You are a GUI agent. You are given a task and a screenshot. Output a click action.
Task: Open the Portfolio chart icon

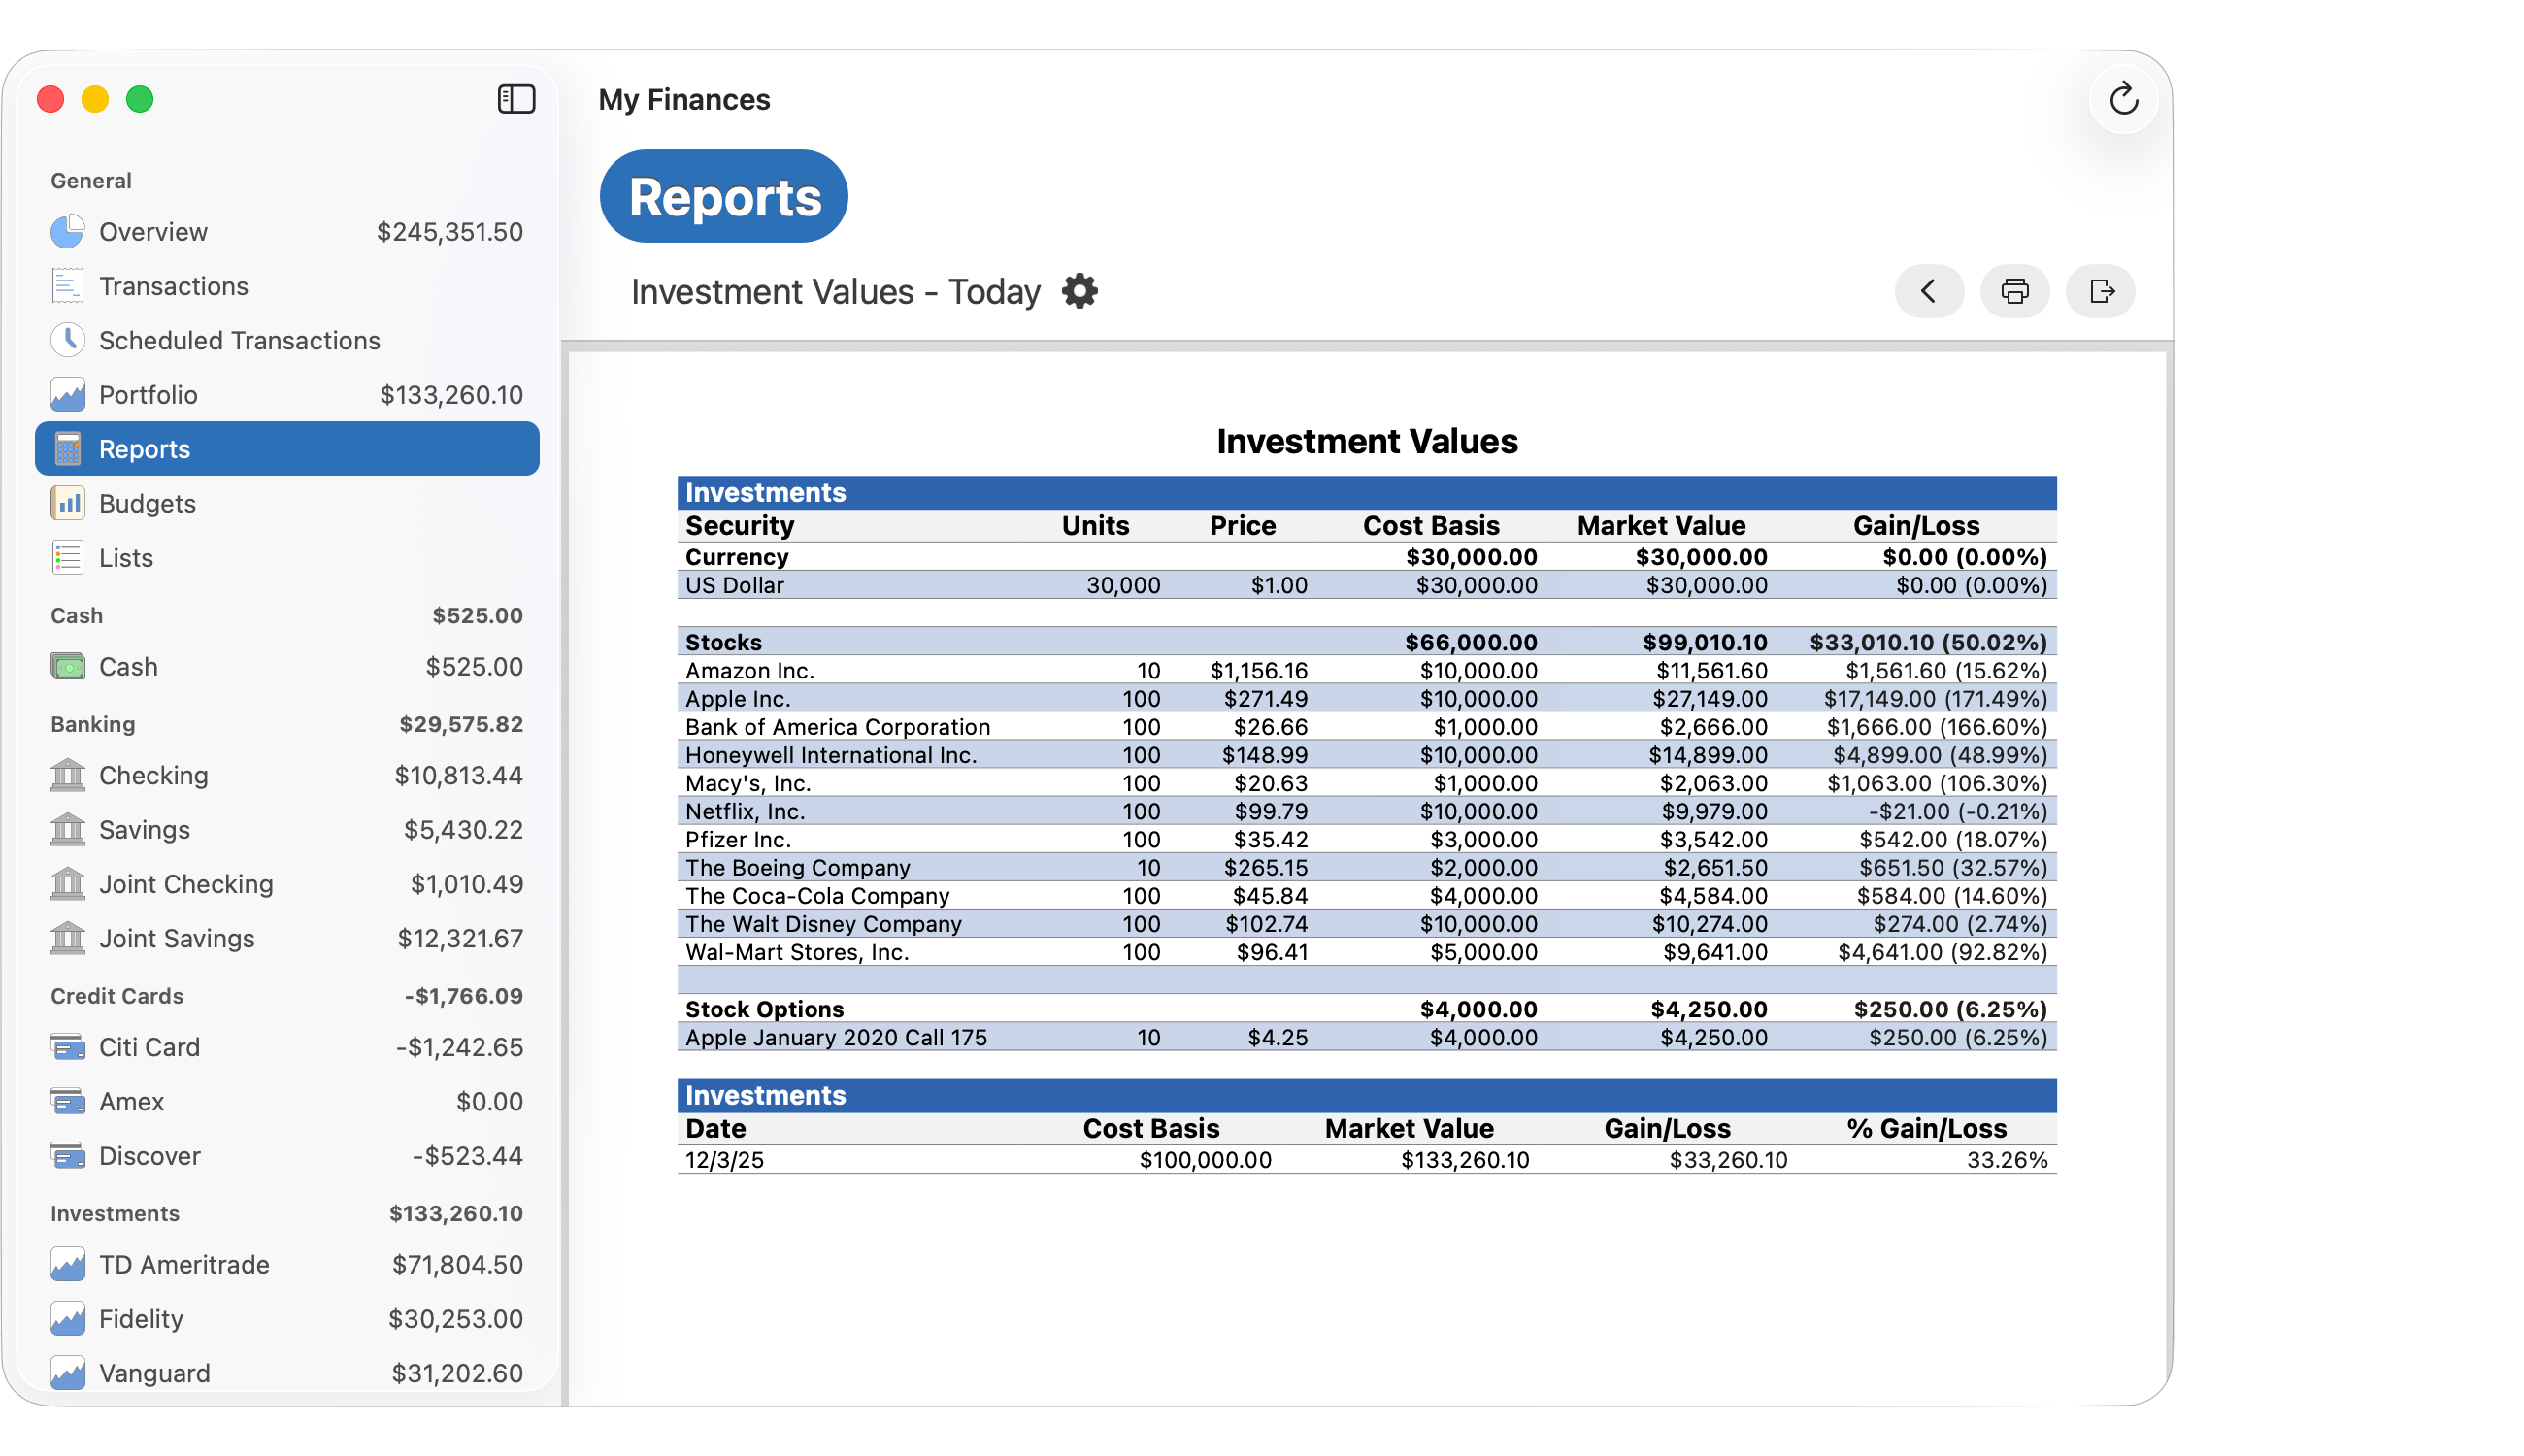[x=66, y=394]
